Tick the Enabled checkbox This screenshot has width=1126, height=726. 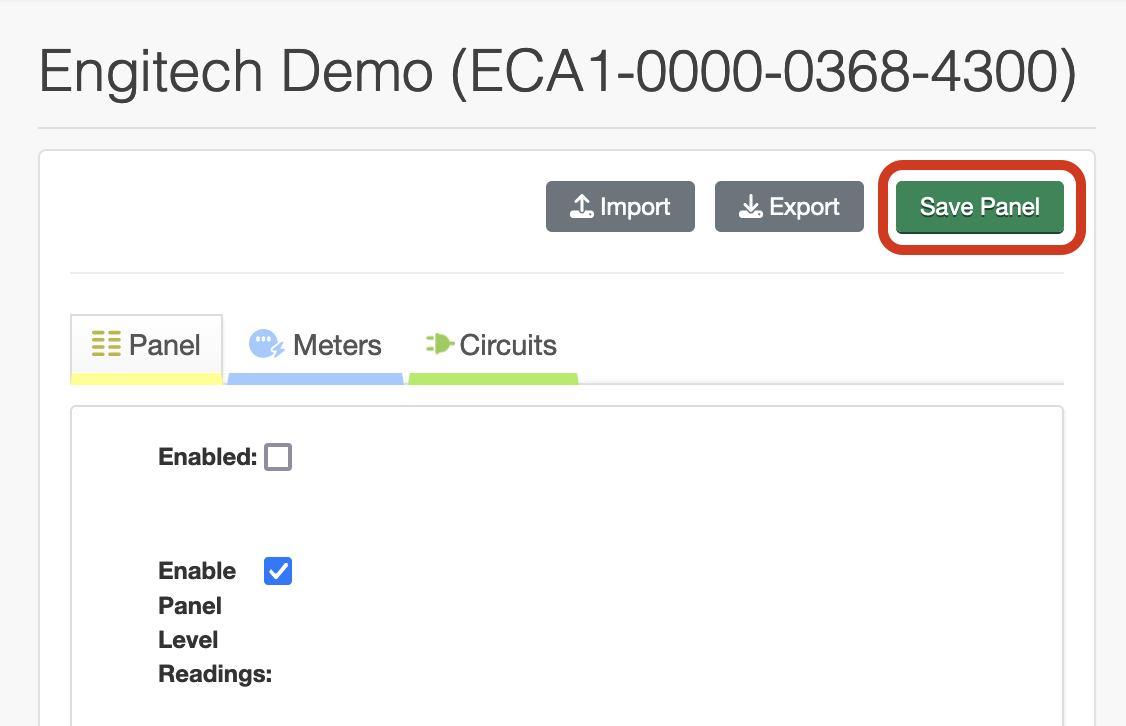tap(278, 458)
